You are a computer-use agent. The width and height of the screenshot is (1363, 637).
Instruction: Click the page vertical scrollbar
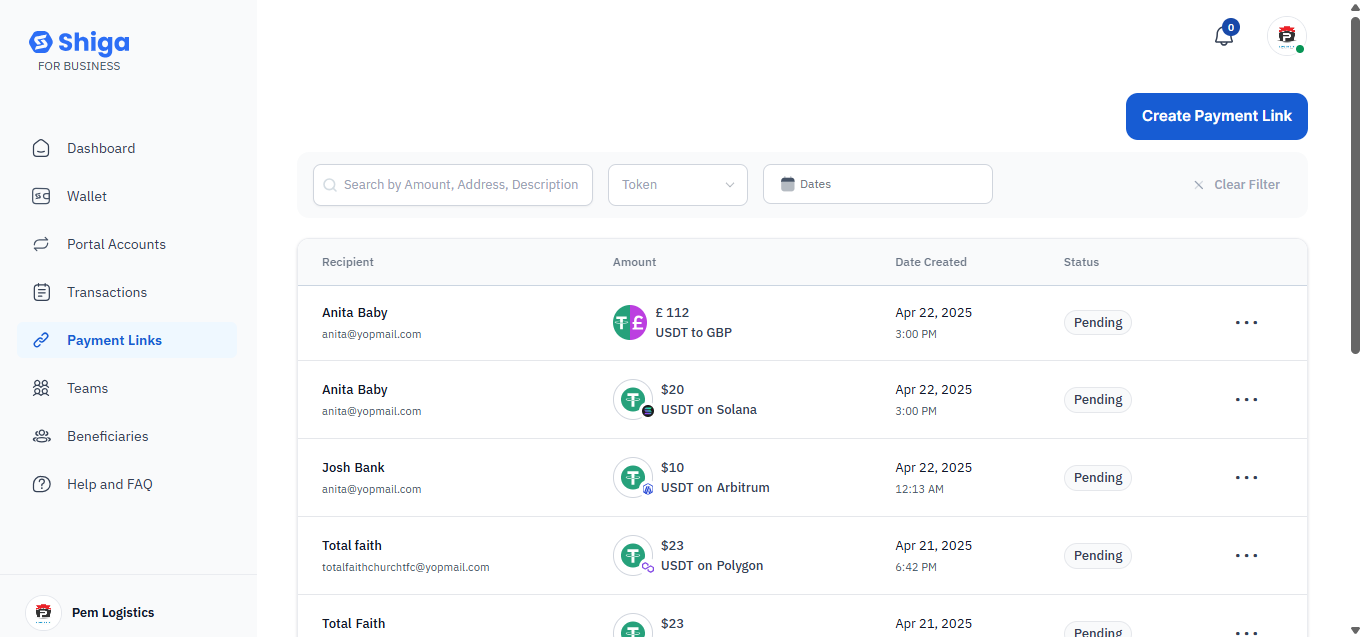pos(1356,185)
